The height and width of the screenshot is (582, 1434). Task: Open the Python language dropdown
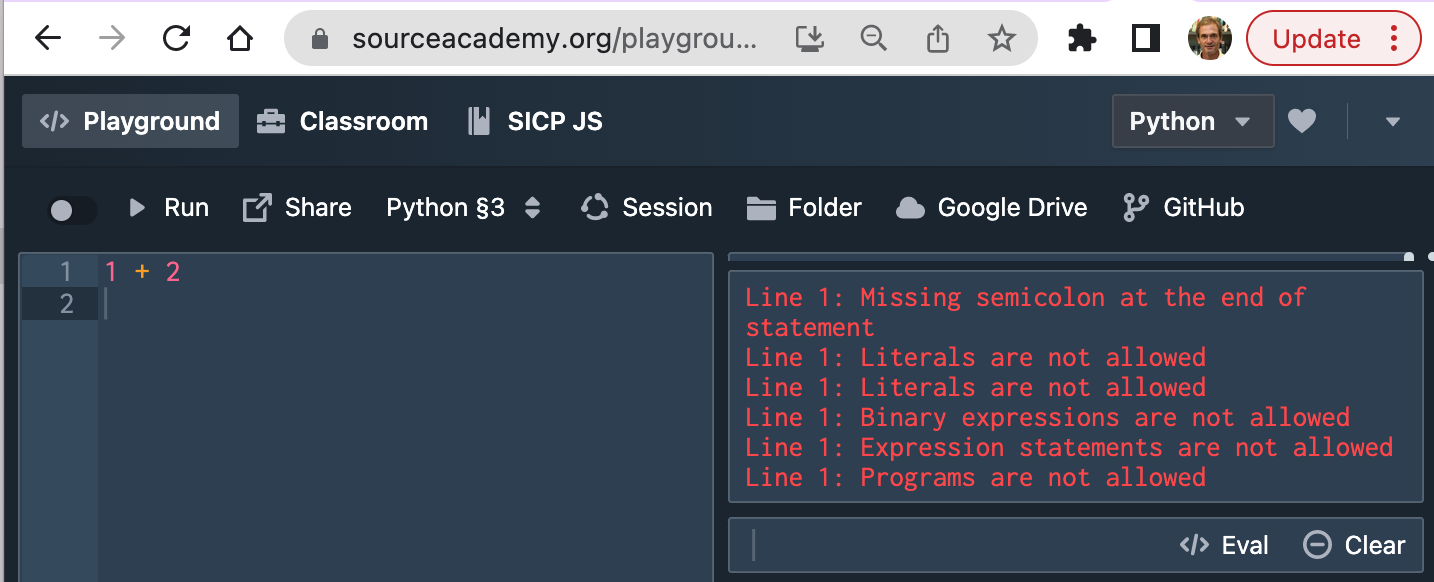1192,121
